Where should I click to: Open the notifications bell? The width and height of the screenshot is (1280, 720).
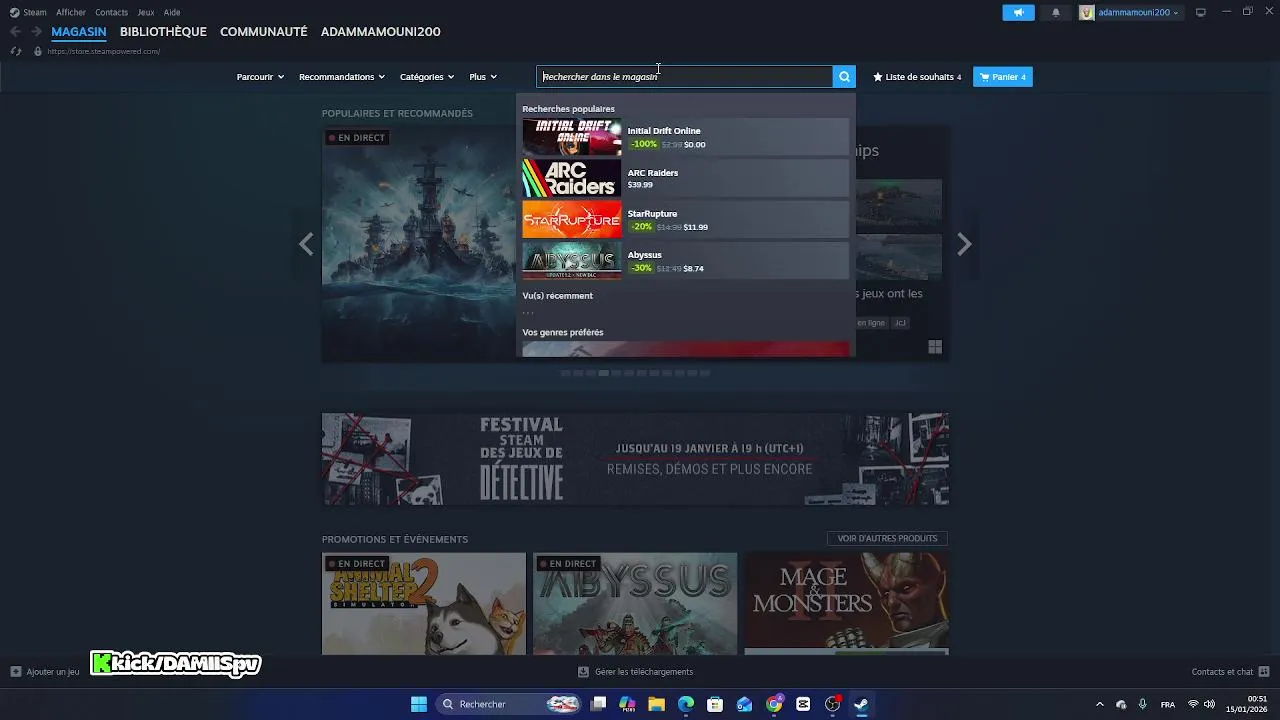[x=1055, y=13]
